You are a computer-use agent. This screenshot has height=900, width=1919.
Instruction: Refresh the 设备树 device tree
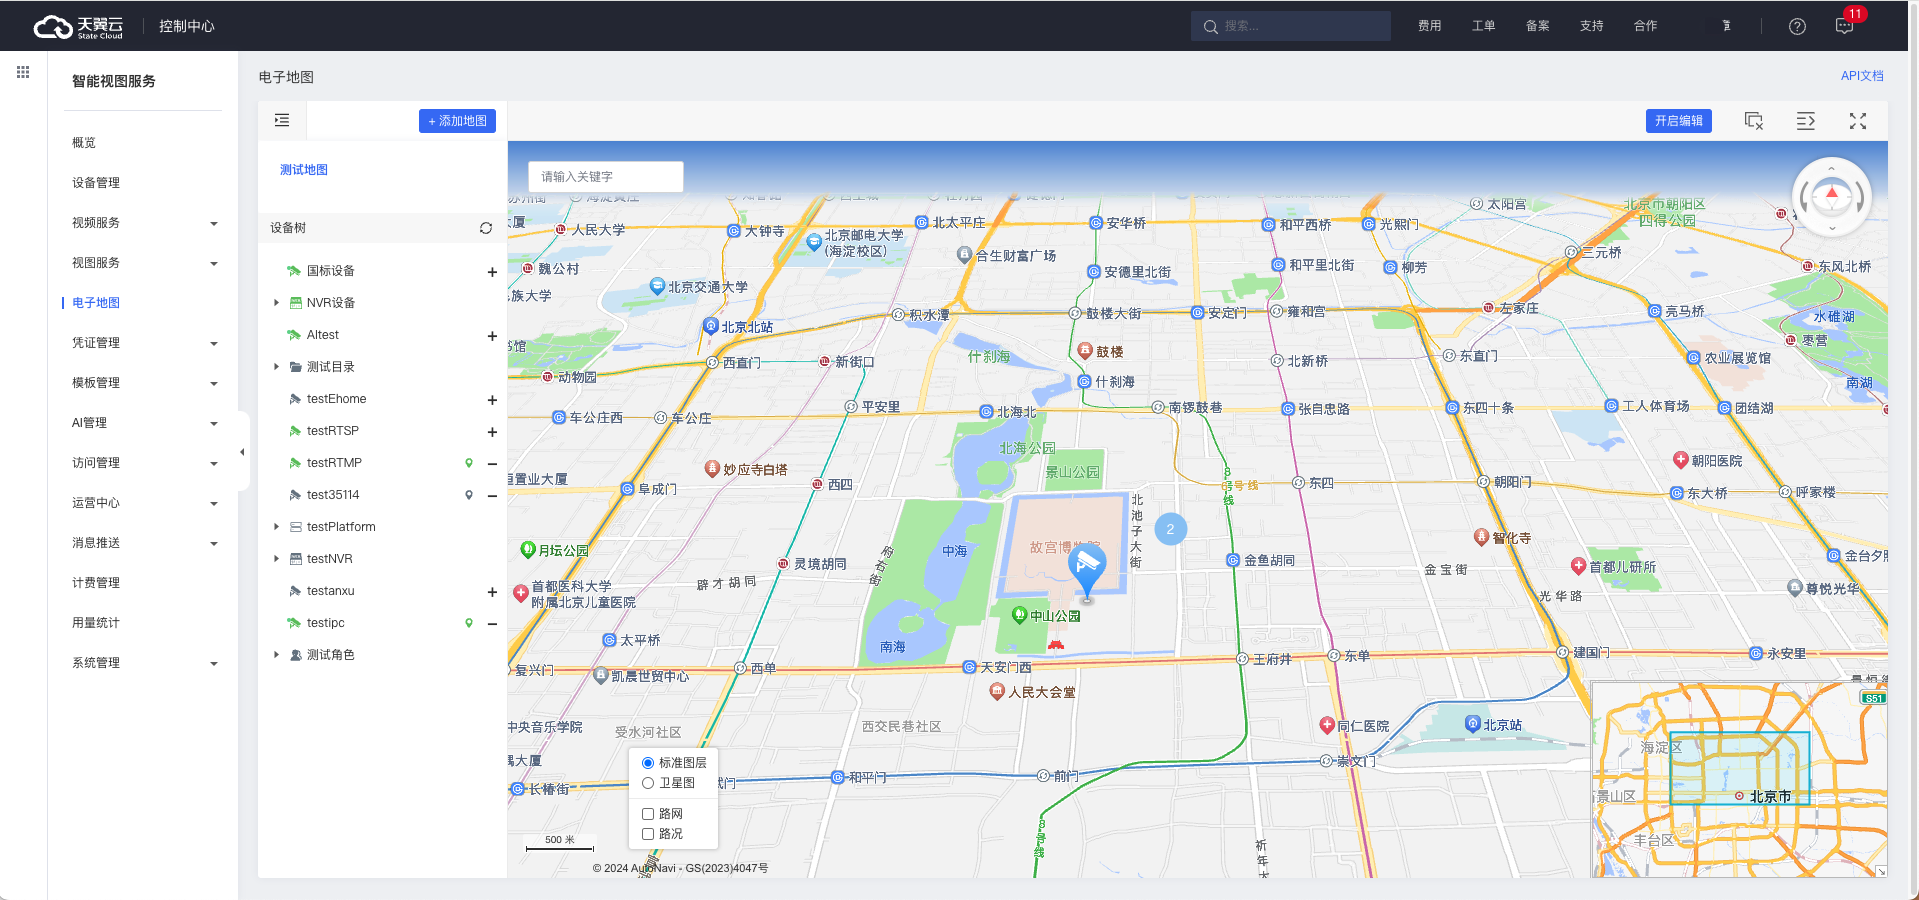click(x=486, y=228)
